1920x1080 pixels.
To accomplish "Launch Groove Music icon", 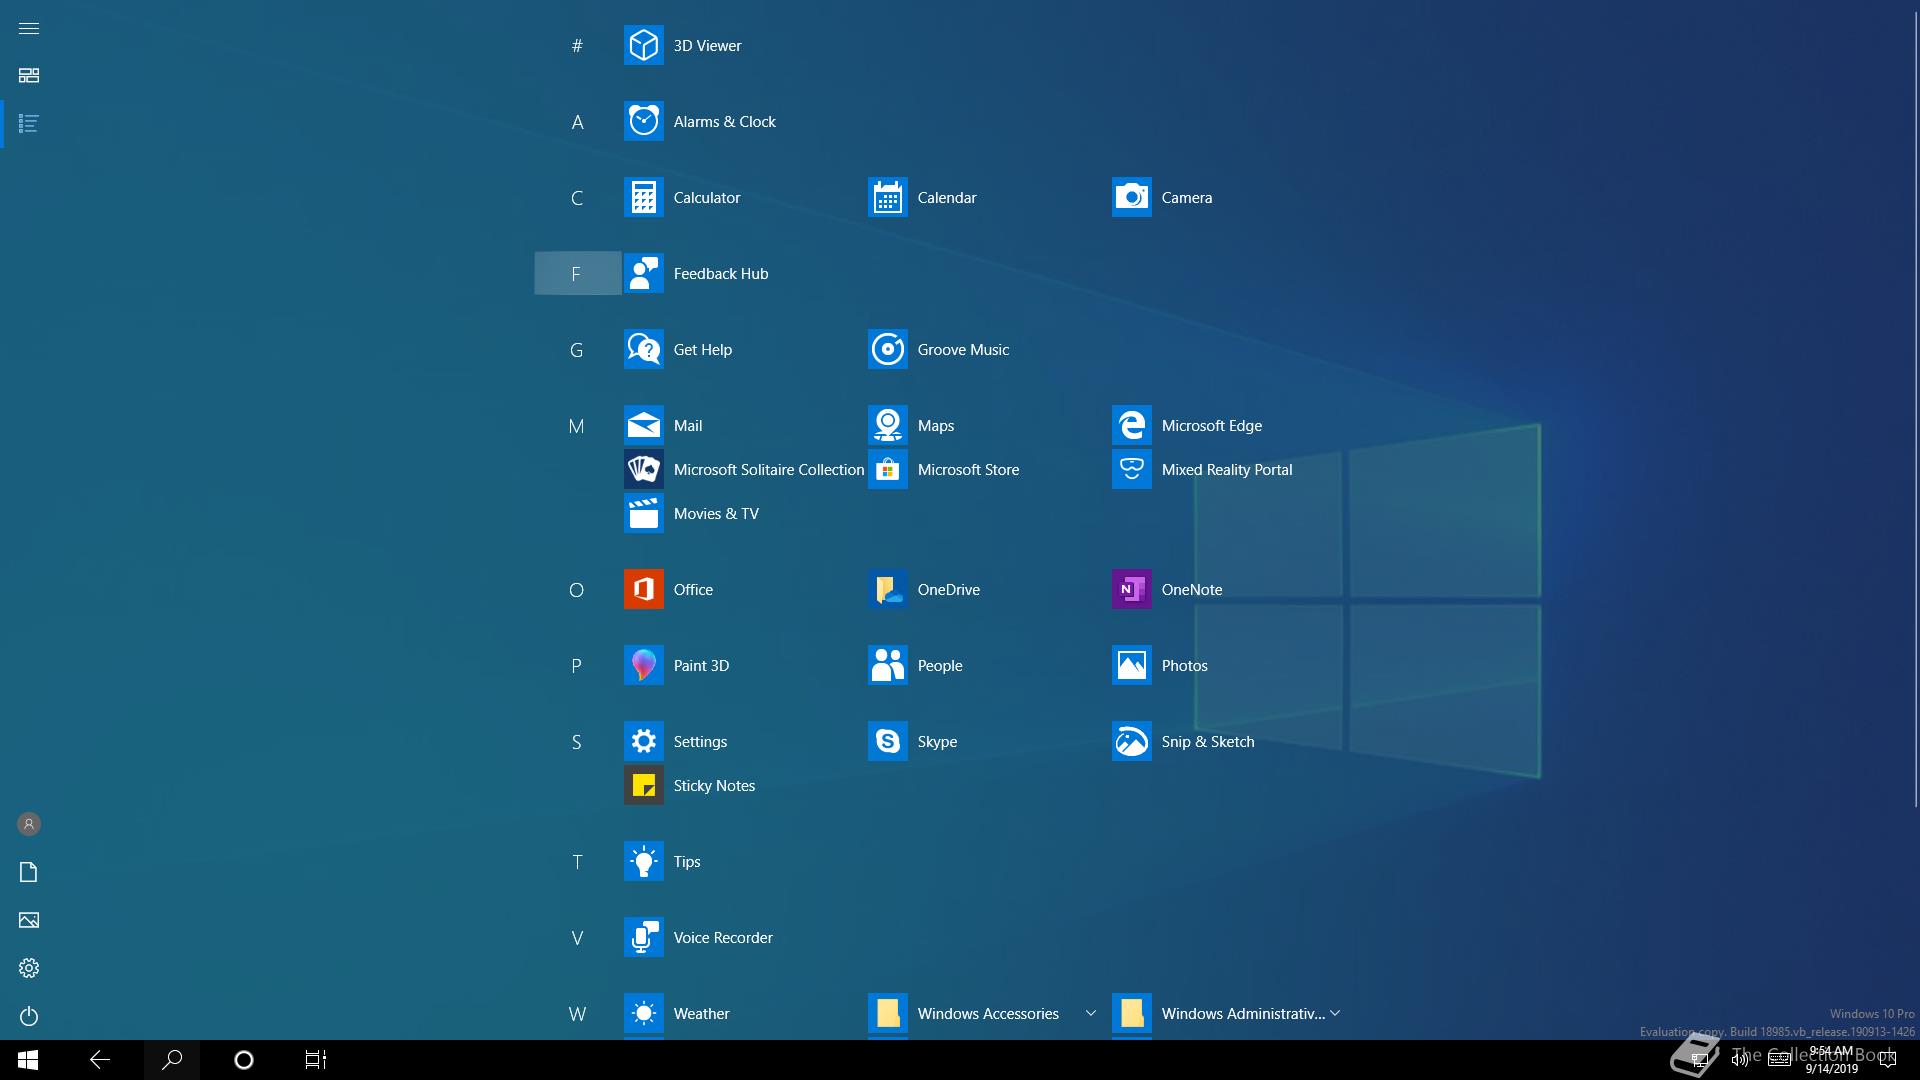I will pyautogui.click(x=887, y=349).
